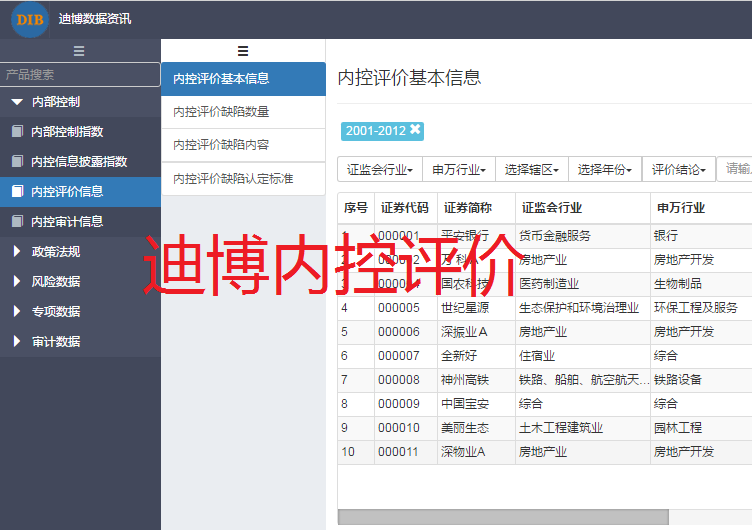Expand the 政策法规 section
752x530 pixels.
(x=17, y=251)
